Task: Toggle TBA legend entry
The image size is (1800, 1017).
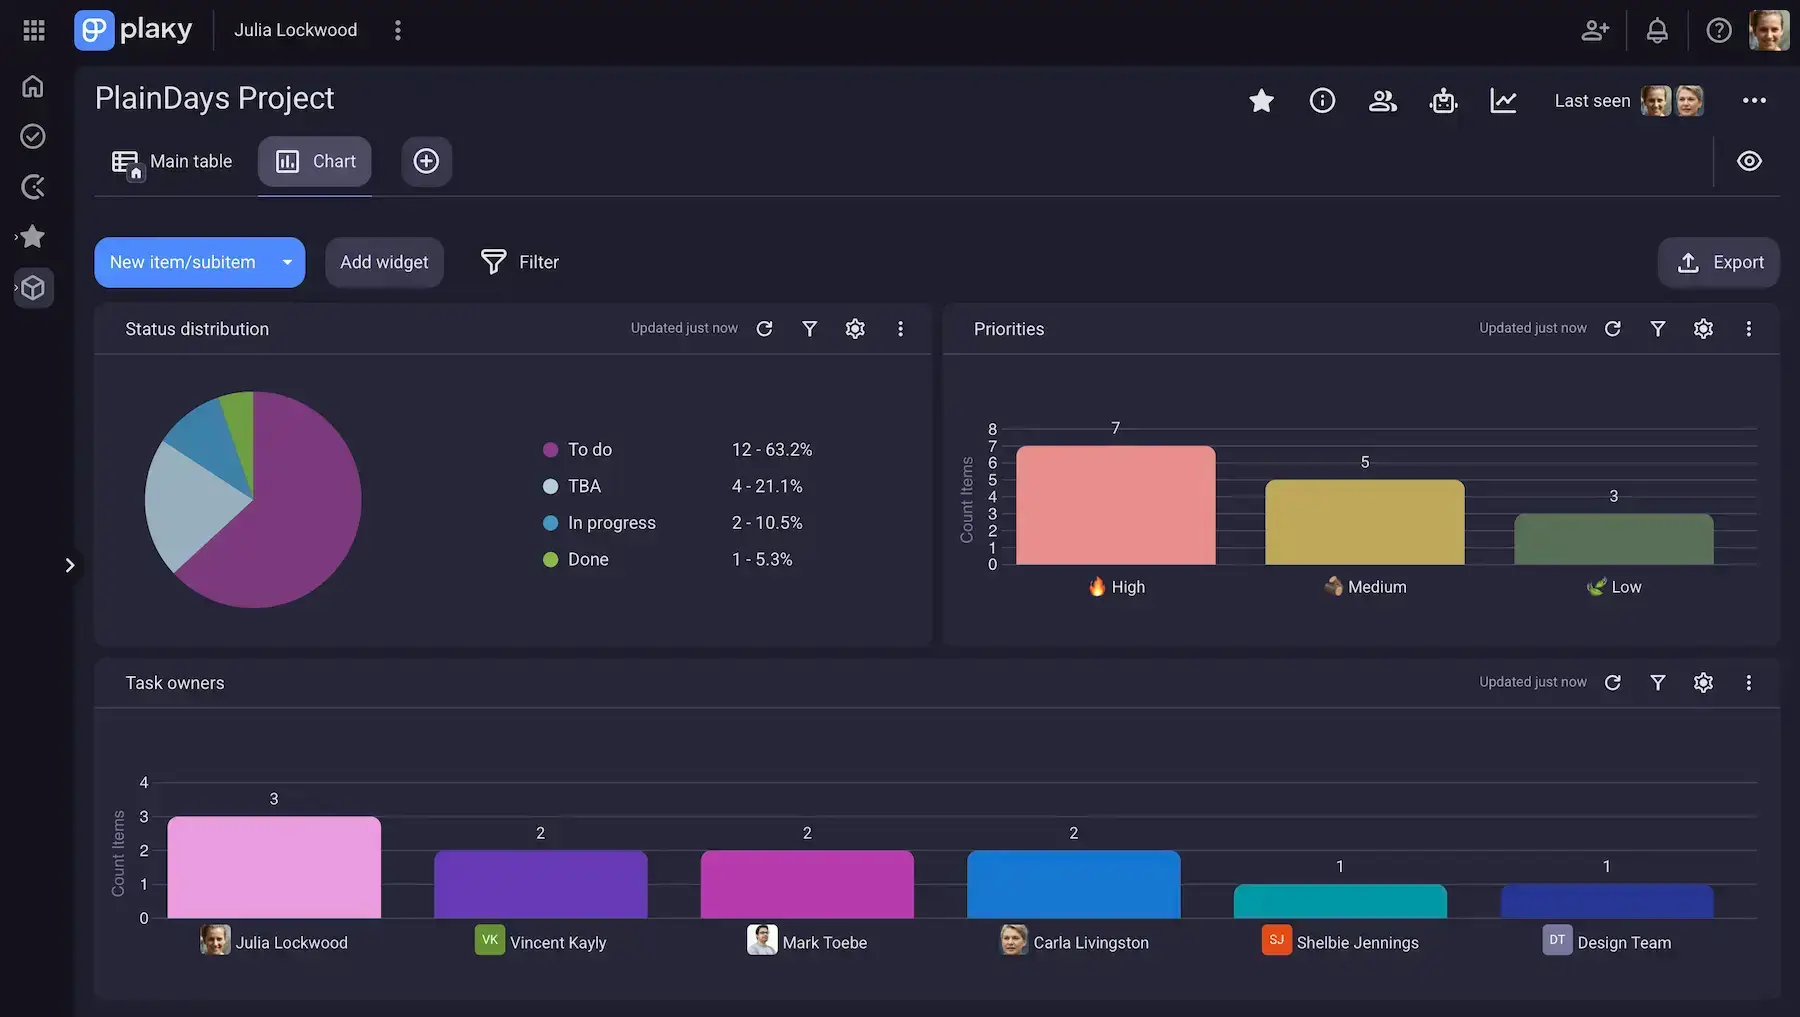Action: click(572, 486)
